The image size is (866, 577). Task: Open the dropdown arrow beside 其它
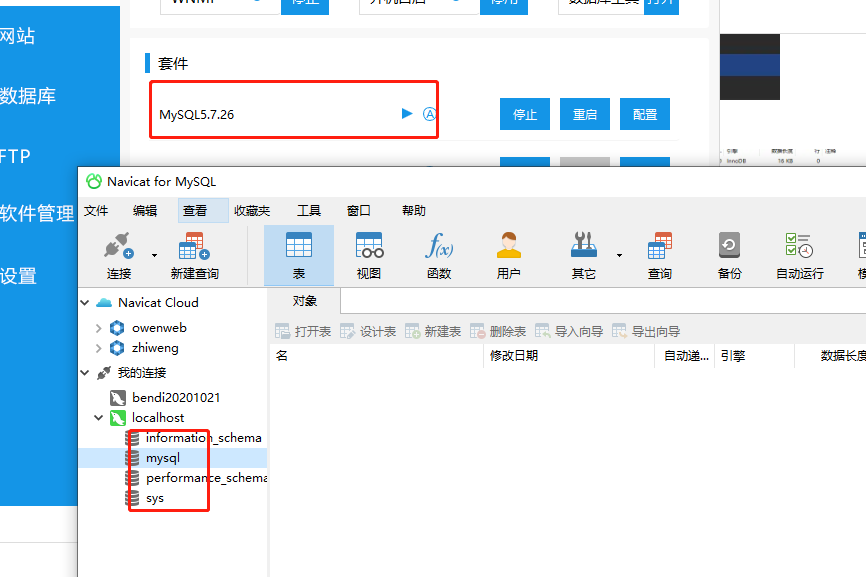[619, 255]
